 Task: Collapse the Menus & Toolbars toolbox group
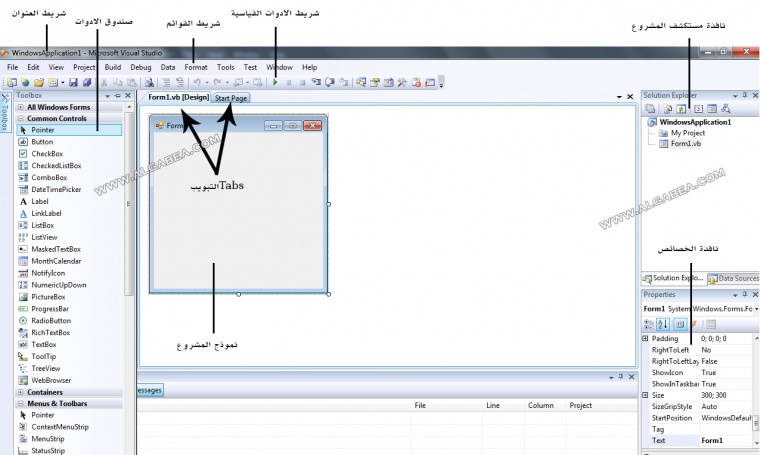pos(21,404)
